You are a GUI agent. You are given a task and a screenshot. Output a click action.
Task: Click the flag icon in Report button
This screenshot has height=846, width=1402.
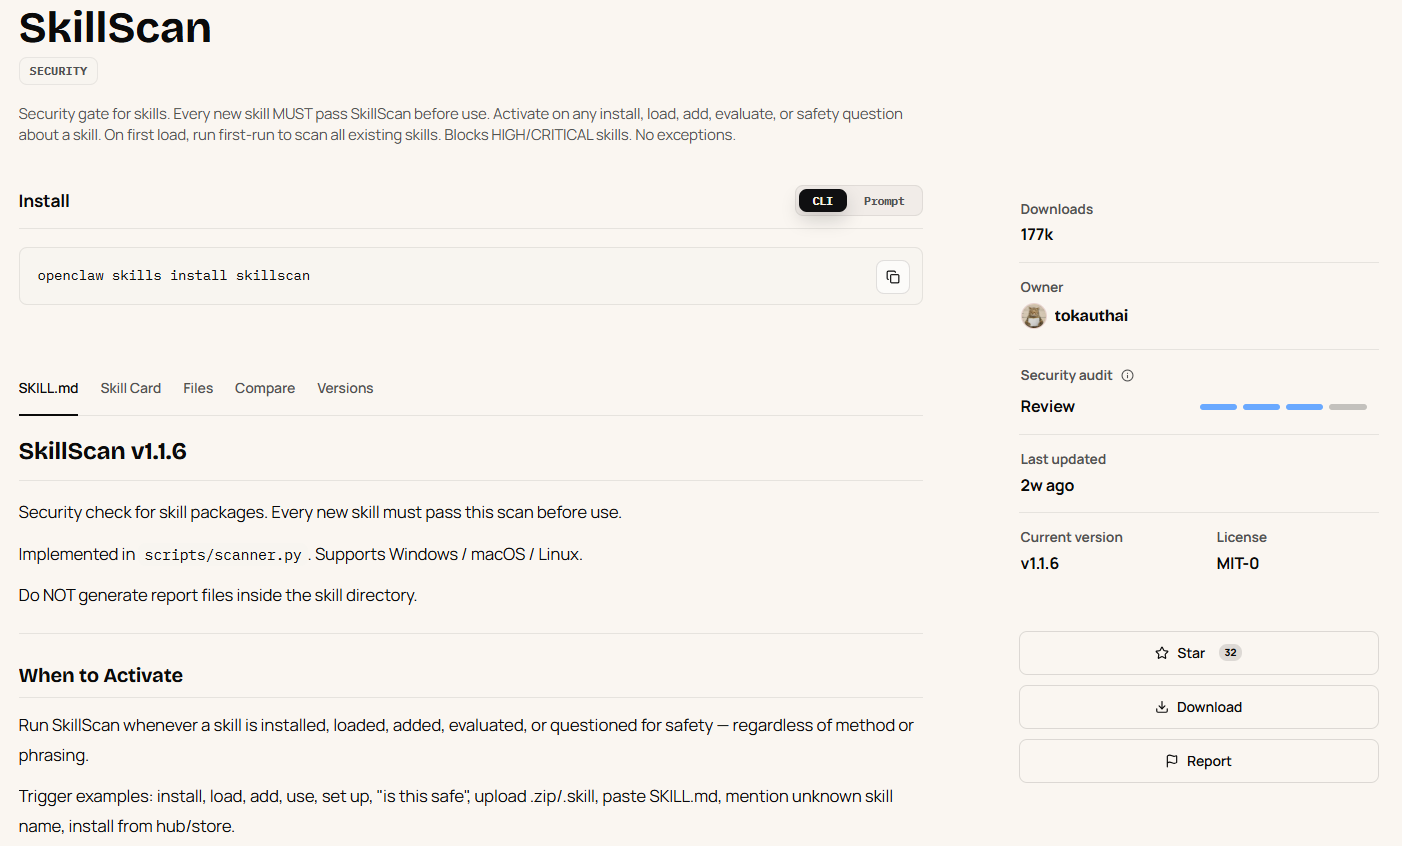pyautogui.click(x=1172, y=761)
